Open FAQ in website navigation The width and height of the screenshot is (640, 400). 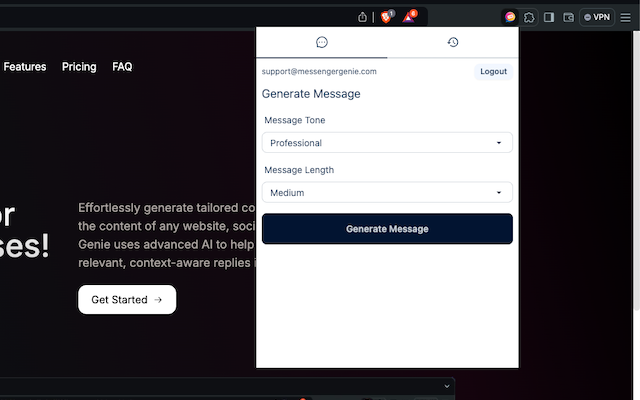point(122,67)
